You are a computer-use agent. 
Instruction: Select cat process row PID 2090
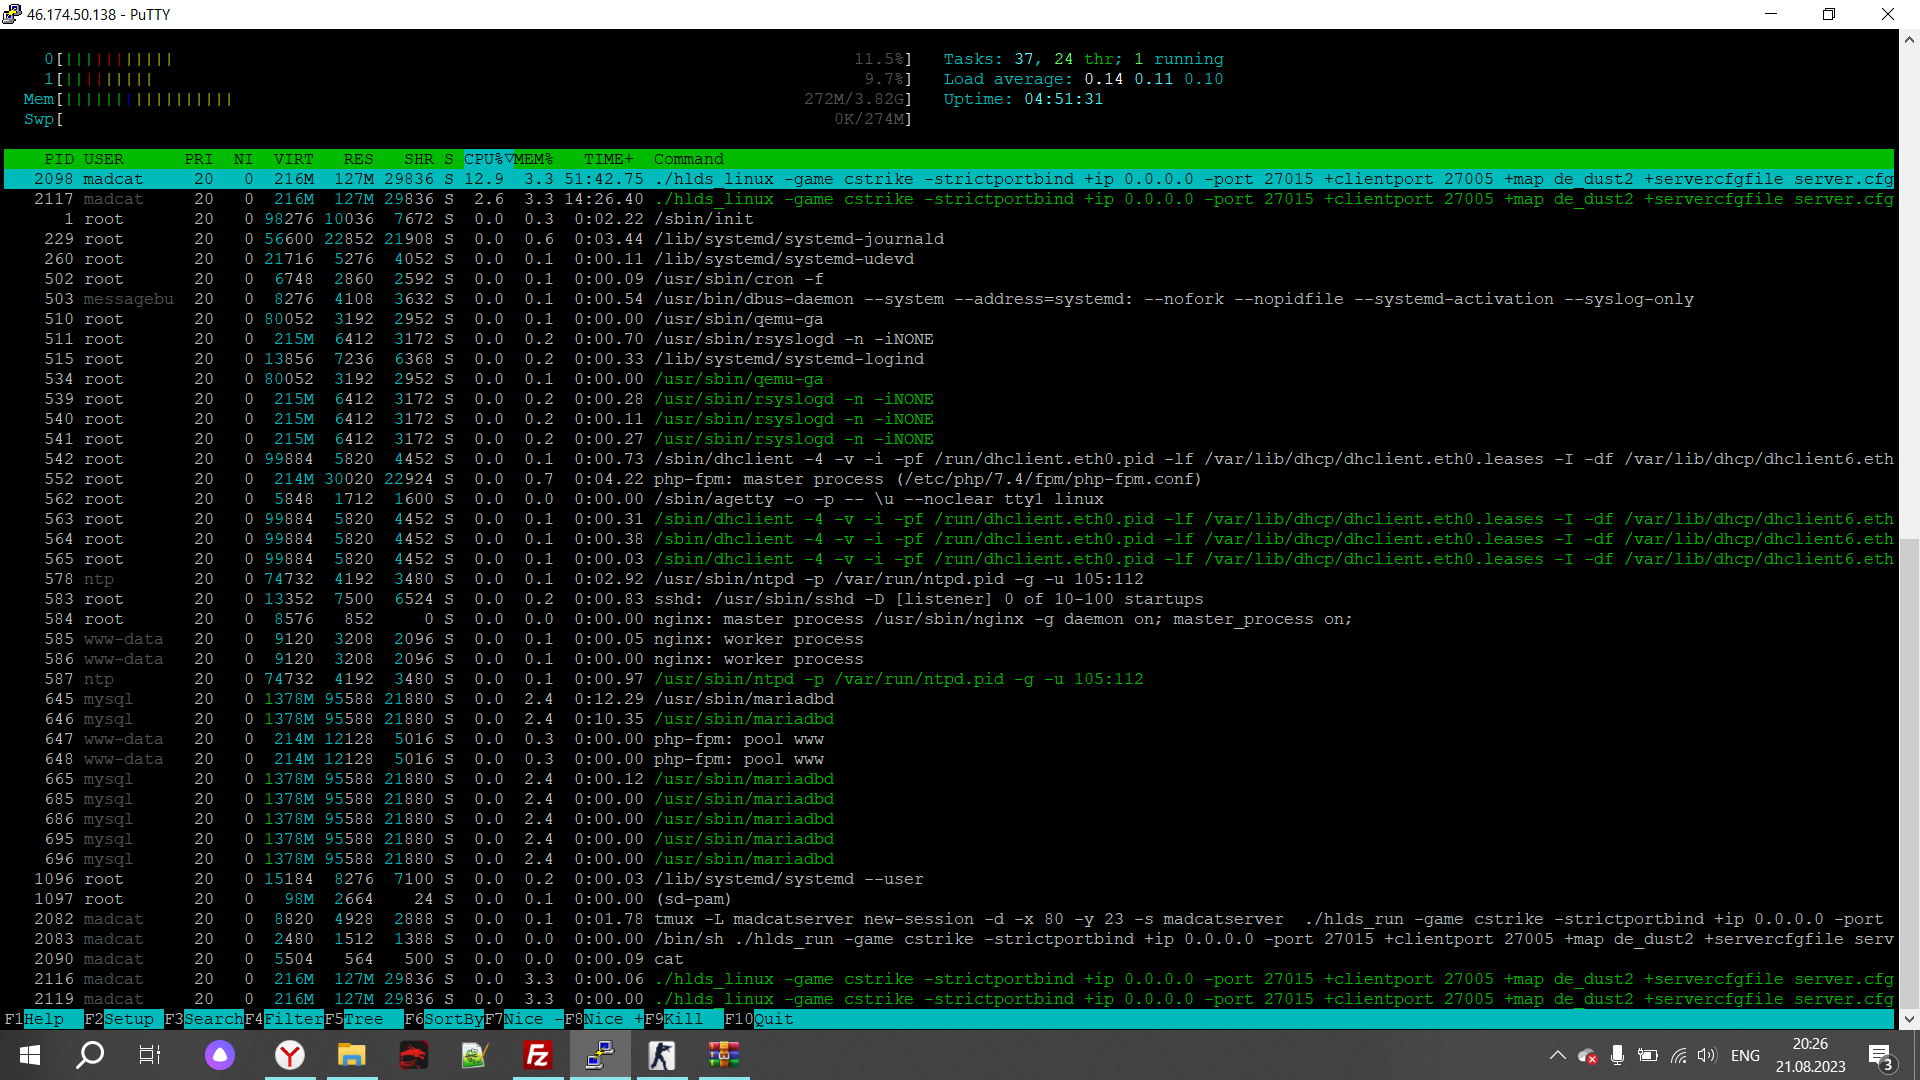pyautogui.click(x=949, y=959)
